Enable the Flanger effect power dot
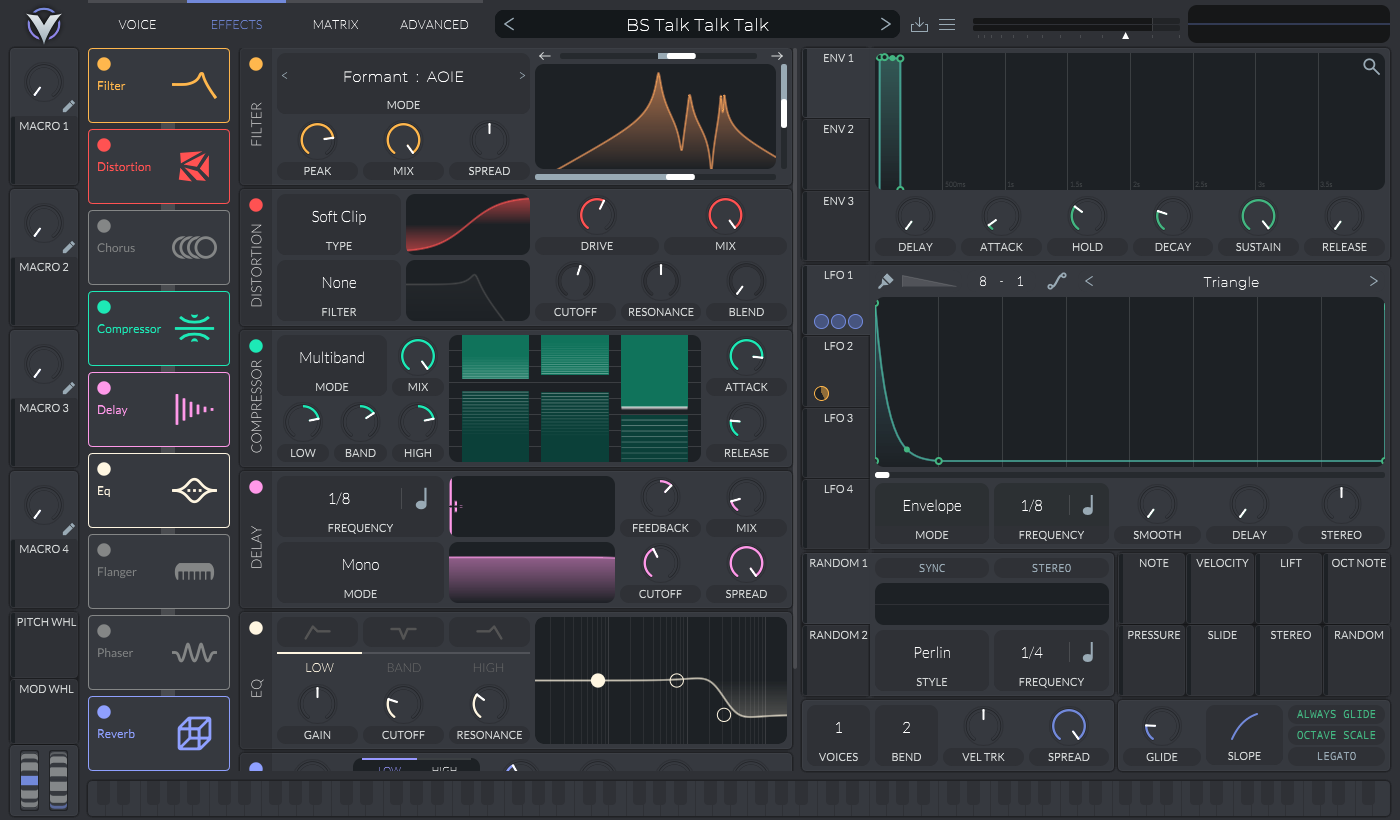 click(104, 550)
